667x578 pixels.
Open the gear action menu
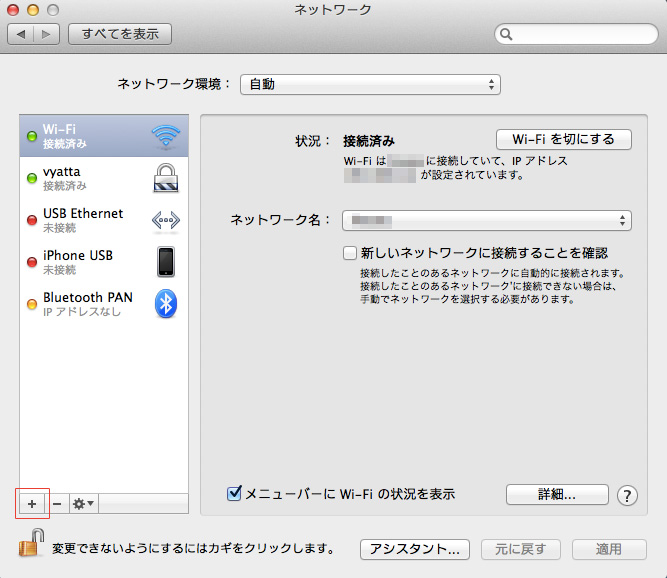tap(83, 503)
